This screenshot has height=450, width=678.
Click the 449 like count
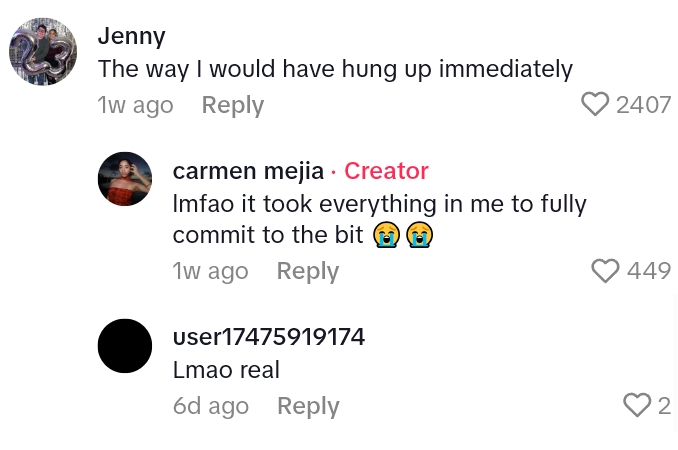648,271
